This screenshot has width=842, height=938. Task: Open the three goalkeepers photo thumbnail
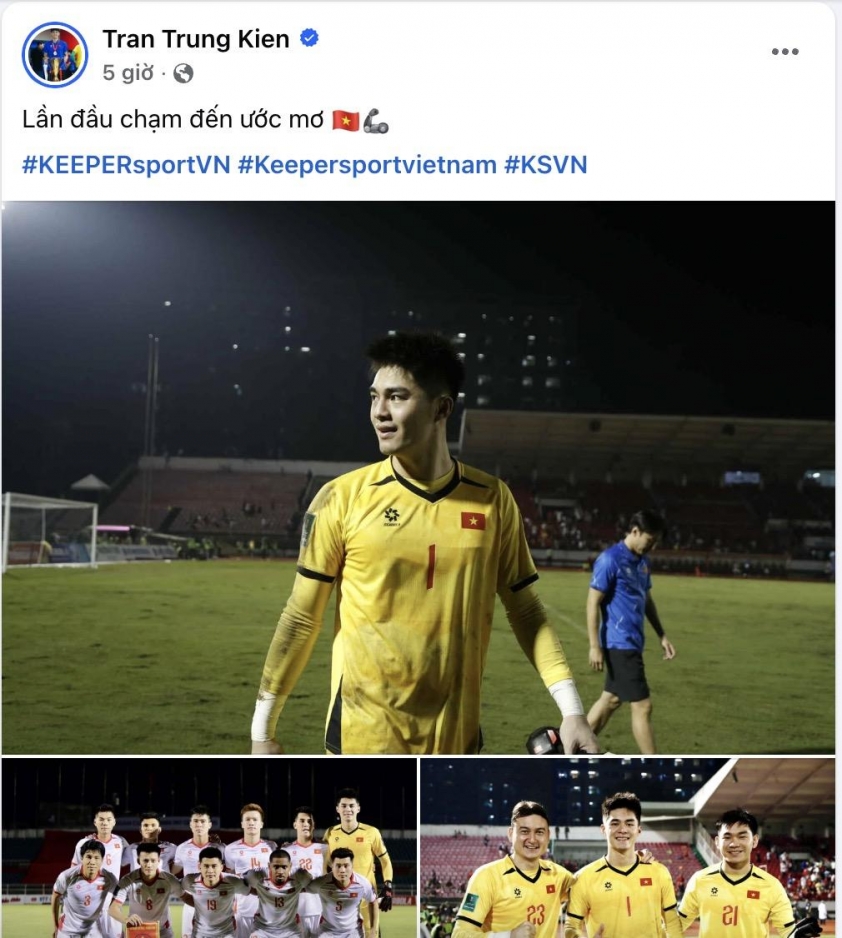point(628,848)
